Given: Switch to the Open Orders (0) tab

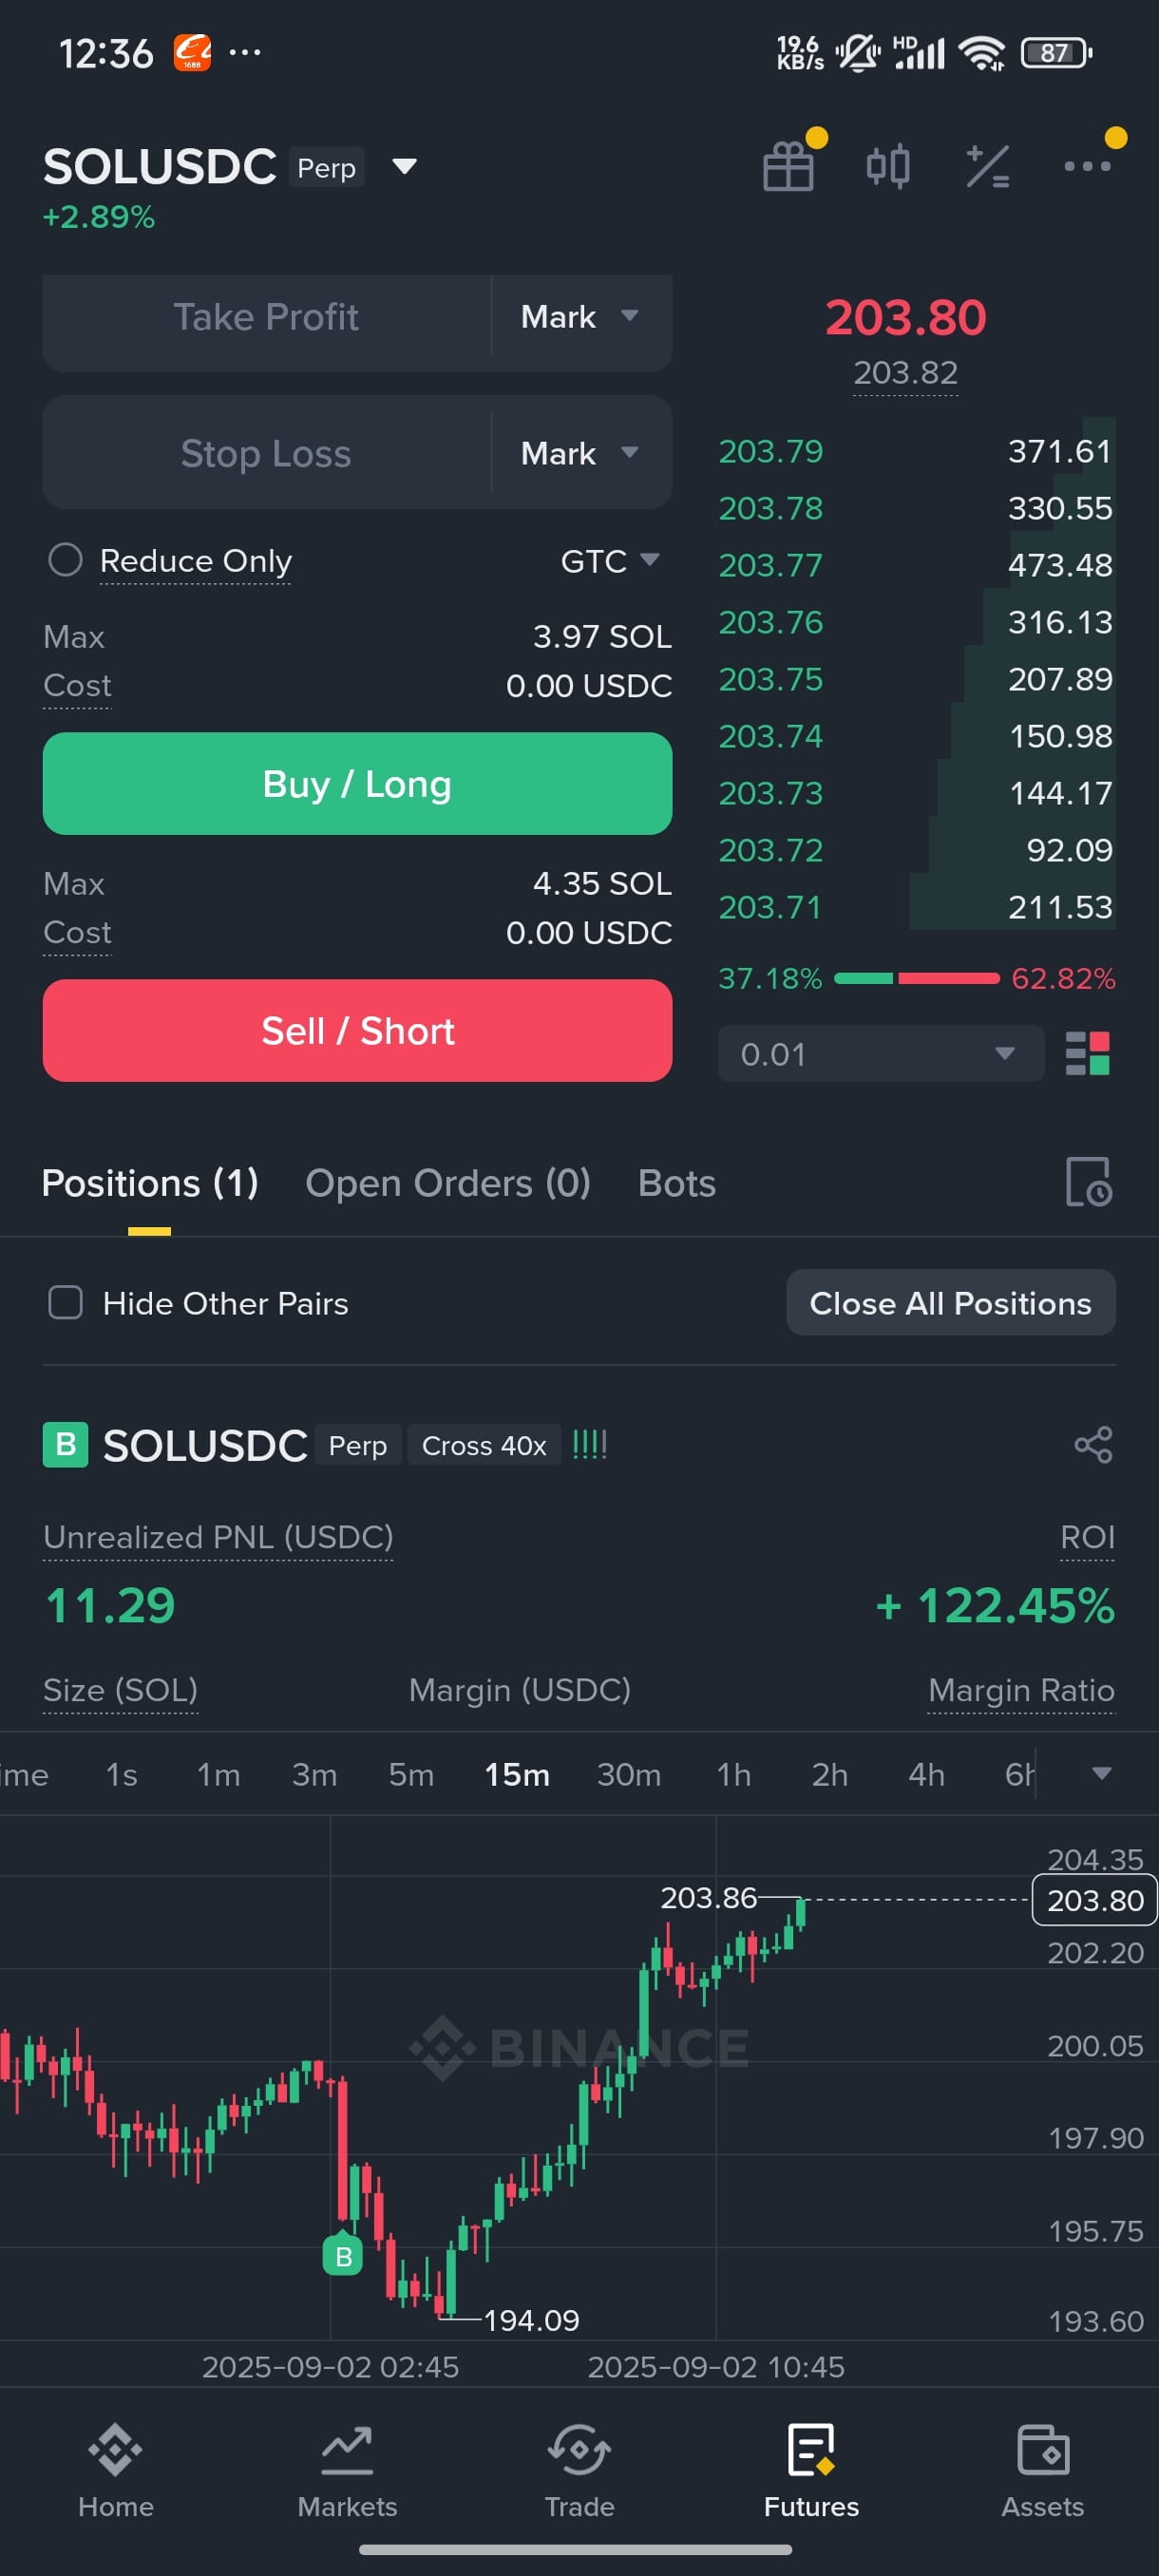Looking at the screenshot, I should point(447,1183).
